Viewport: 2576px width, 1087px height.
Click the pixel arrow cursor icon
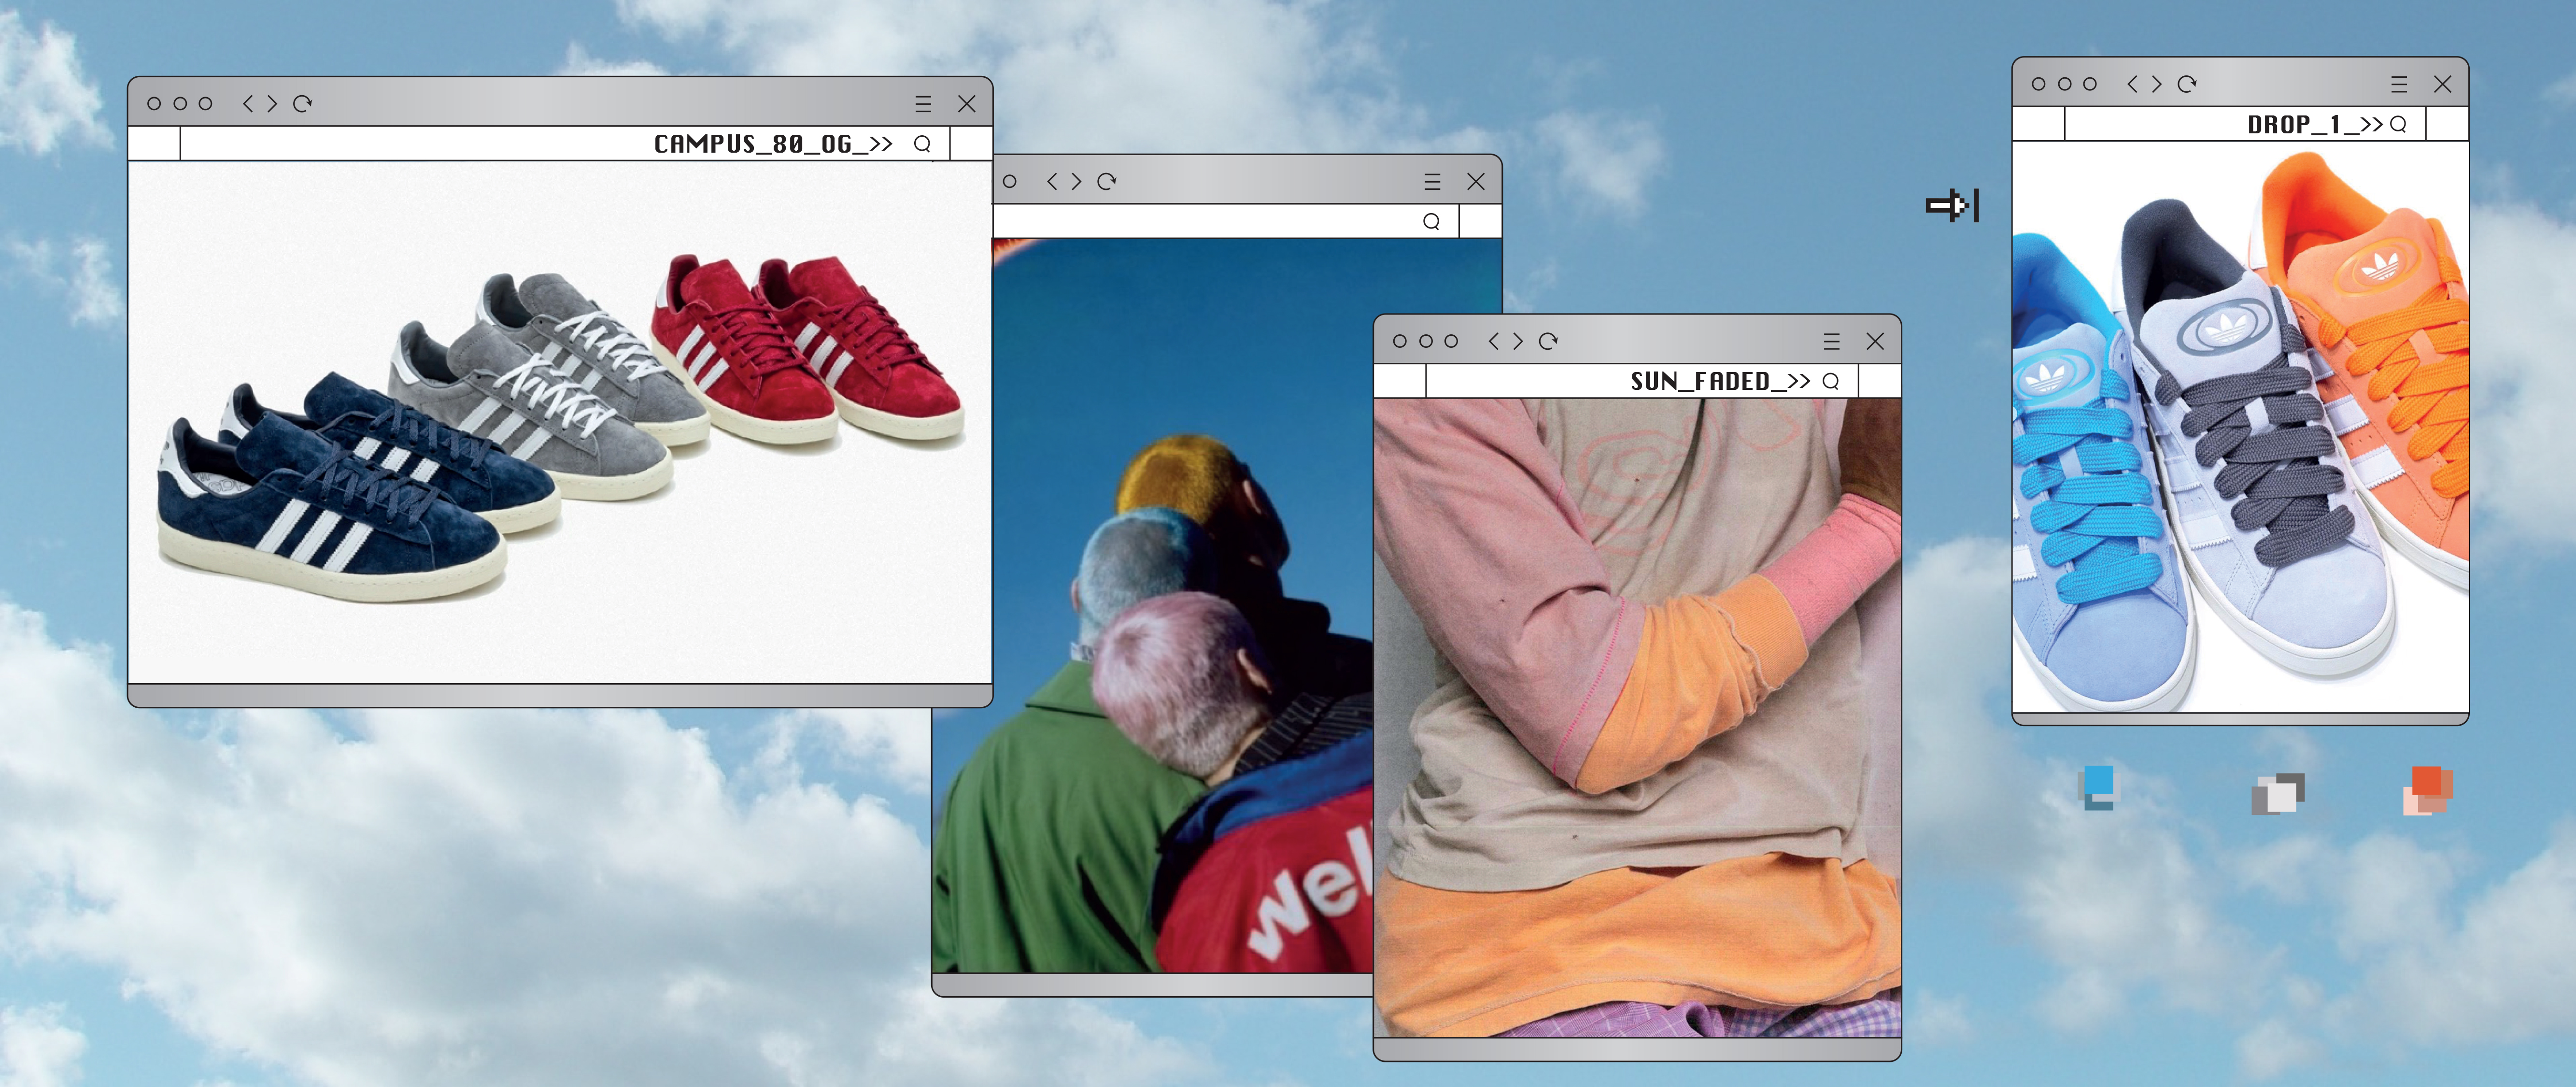point(1952,206)
